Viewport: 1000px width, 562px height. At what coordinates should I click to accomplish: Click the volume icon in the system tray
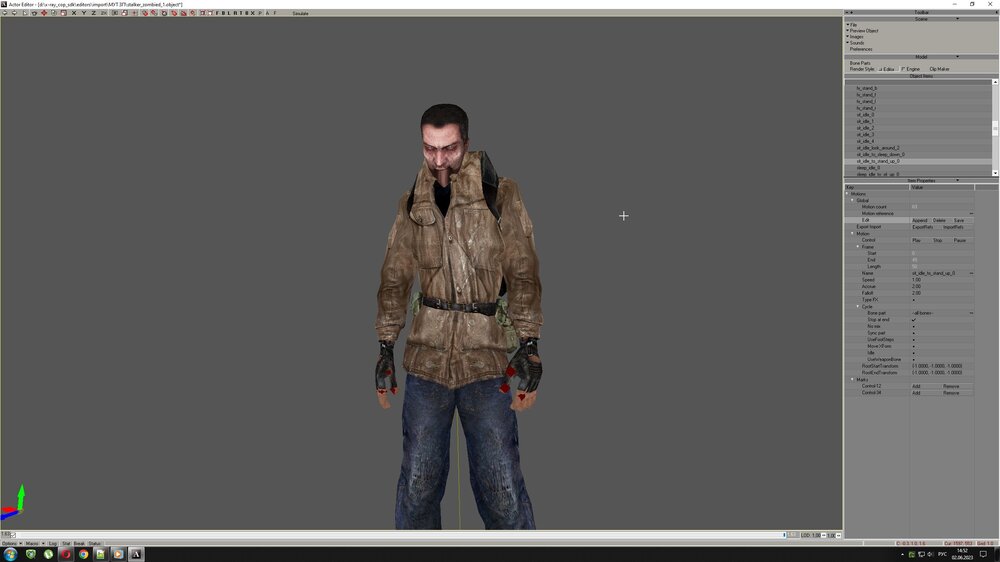point(930,554)
